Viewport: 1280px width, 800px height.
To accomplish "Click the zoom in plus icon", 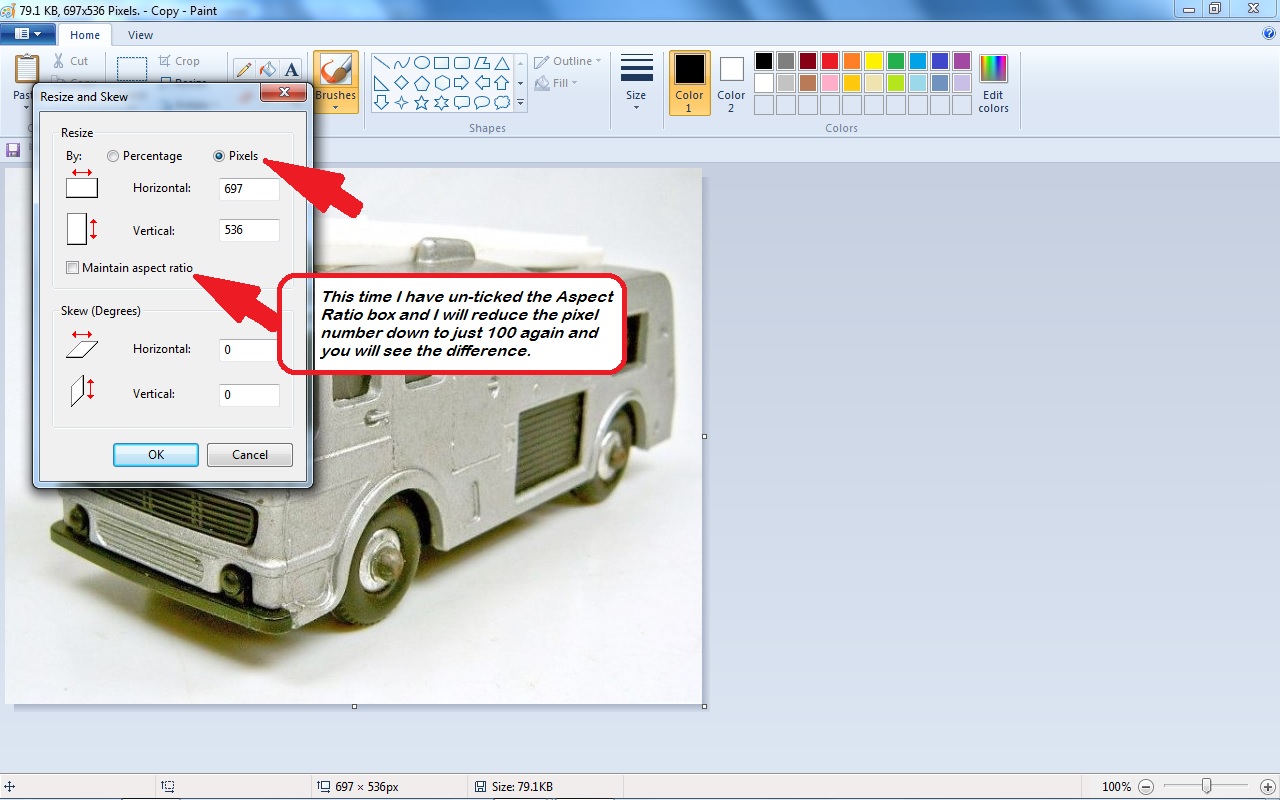I will click(x=1267, y=787).
